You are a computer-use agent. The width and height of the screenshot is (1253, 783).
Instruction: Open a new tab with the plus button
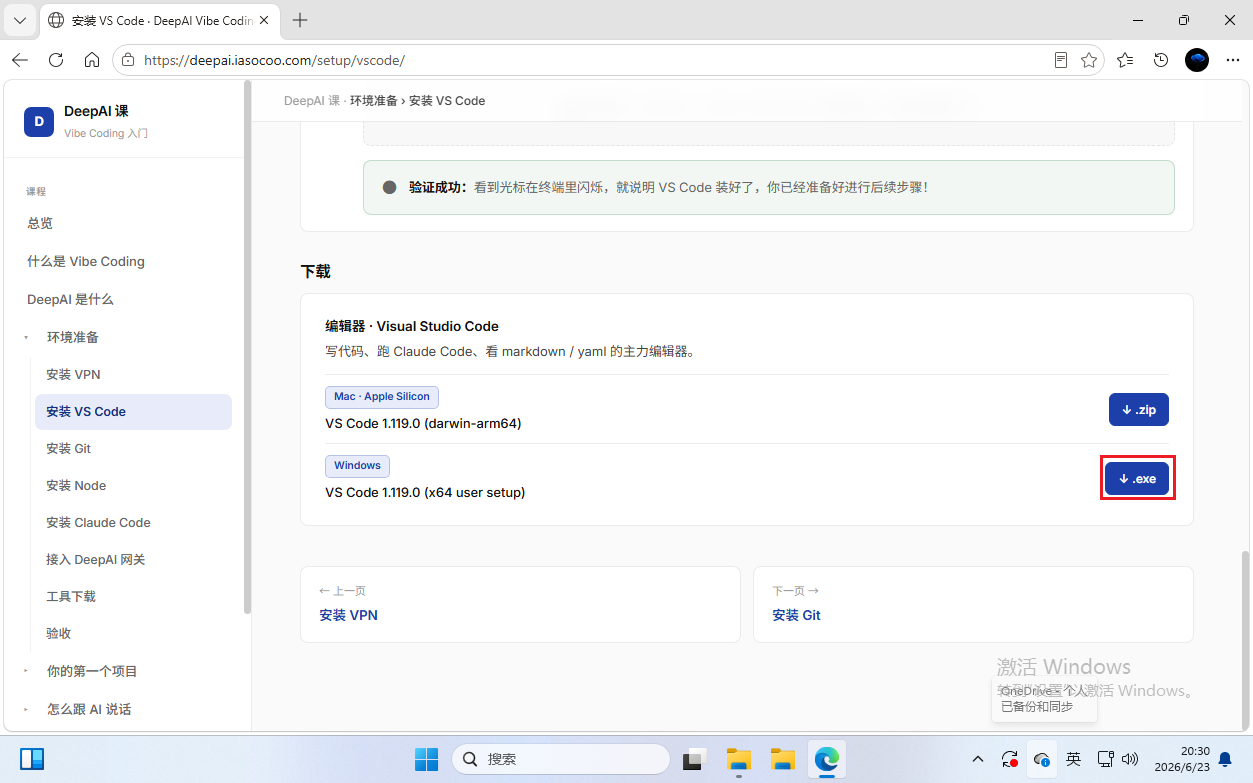point(300,20)
